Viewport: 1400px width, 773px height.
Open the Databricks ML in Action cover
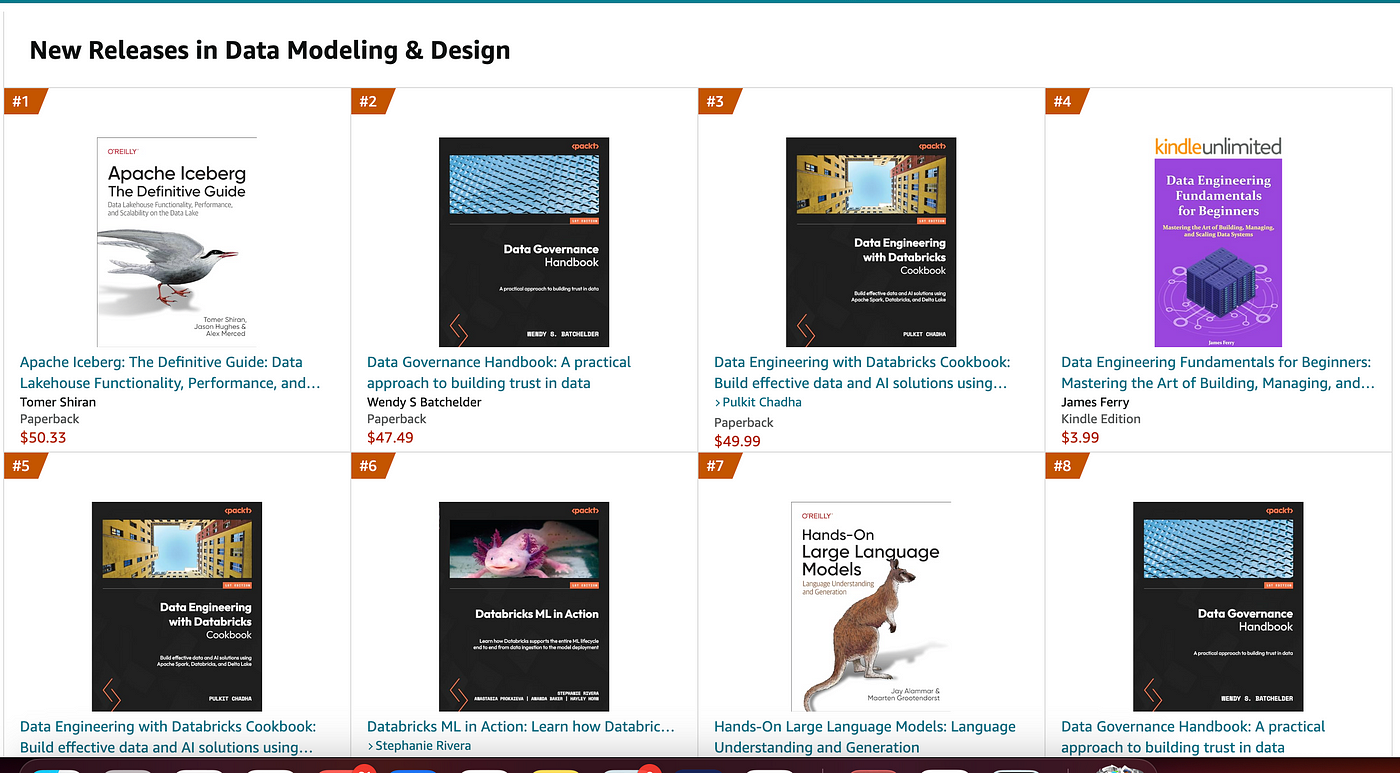click(524, 607)
